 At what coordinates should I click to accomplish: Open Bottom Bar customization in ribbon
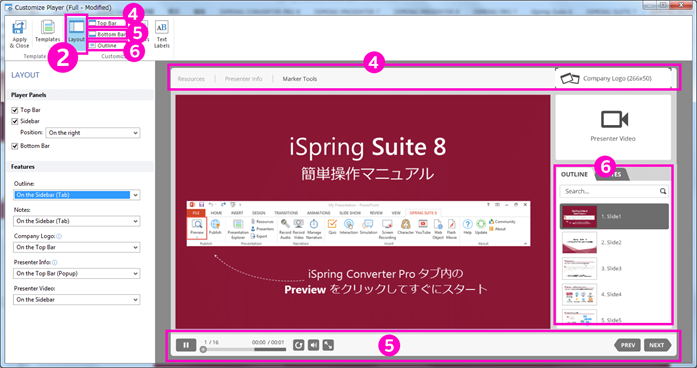point(108,34)
